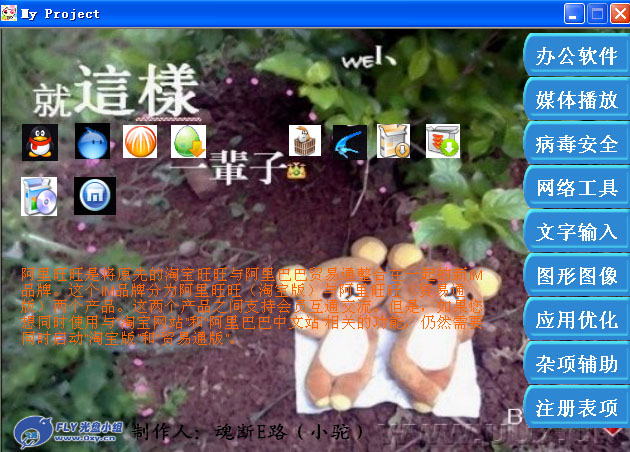Viewport: 630px width, 452px height.
Task: Close the My Project window
Action: 620,14
